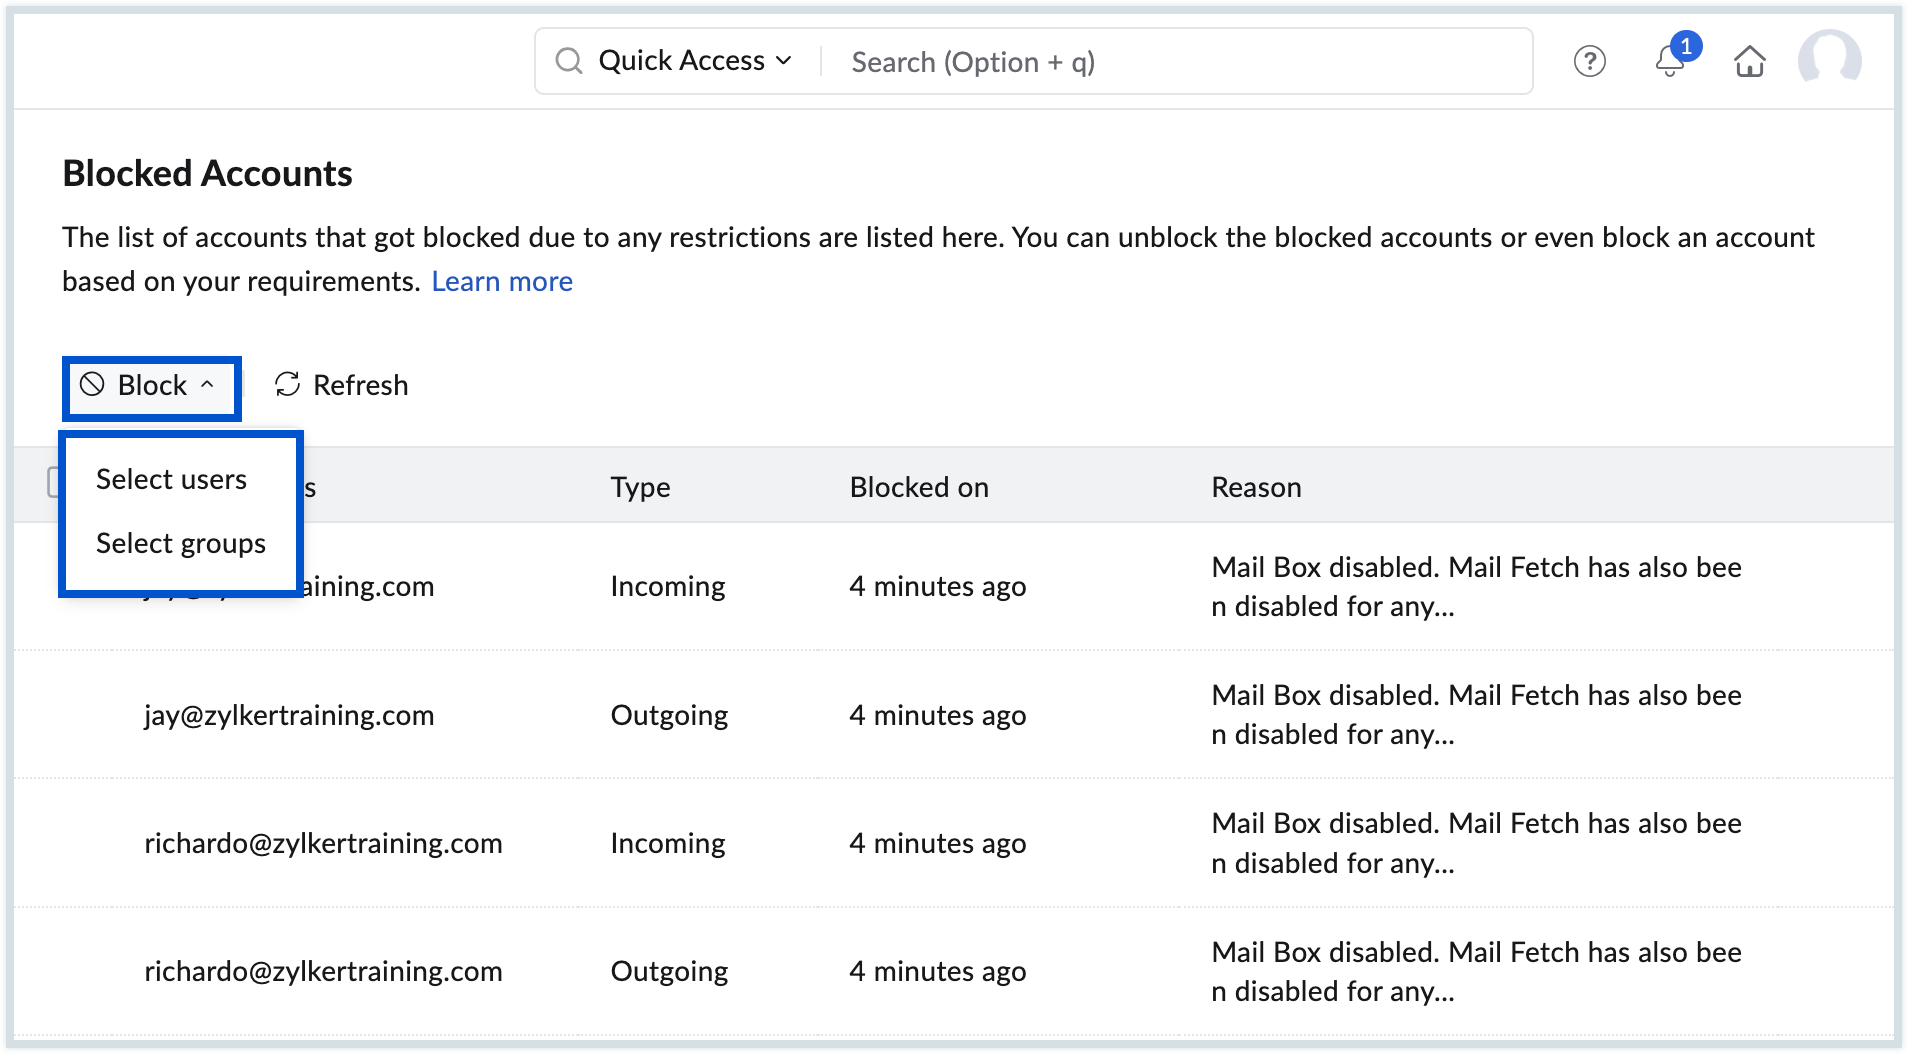Click the Blocked on column header
Viewport: 1908px width, 1054px height.
point(919,487)
